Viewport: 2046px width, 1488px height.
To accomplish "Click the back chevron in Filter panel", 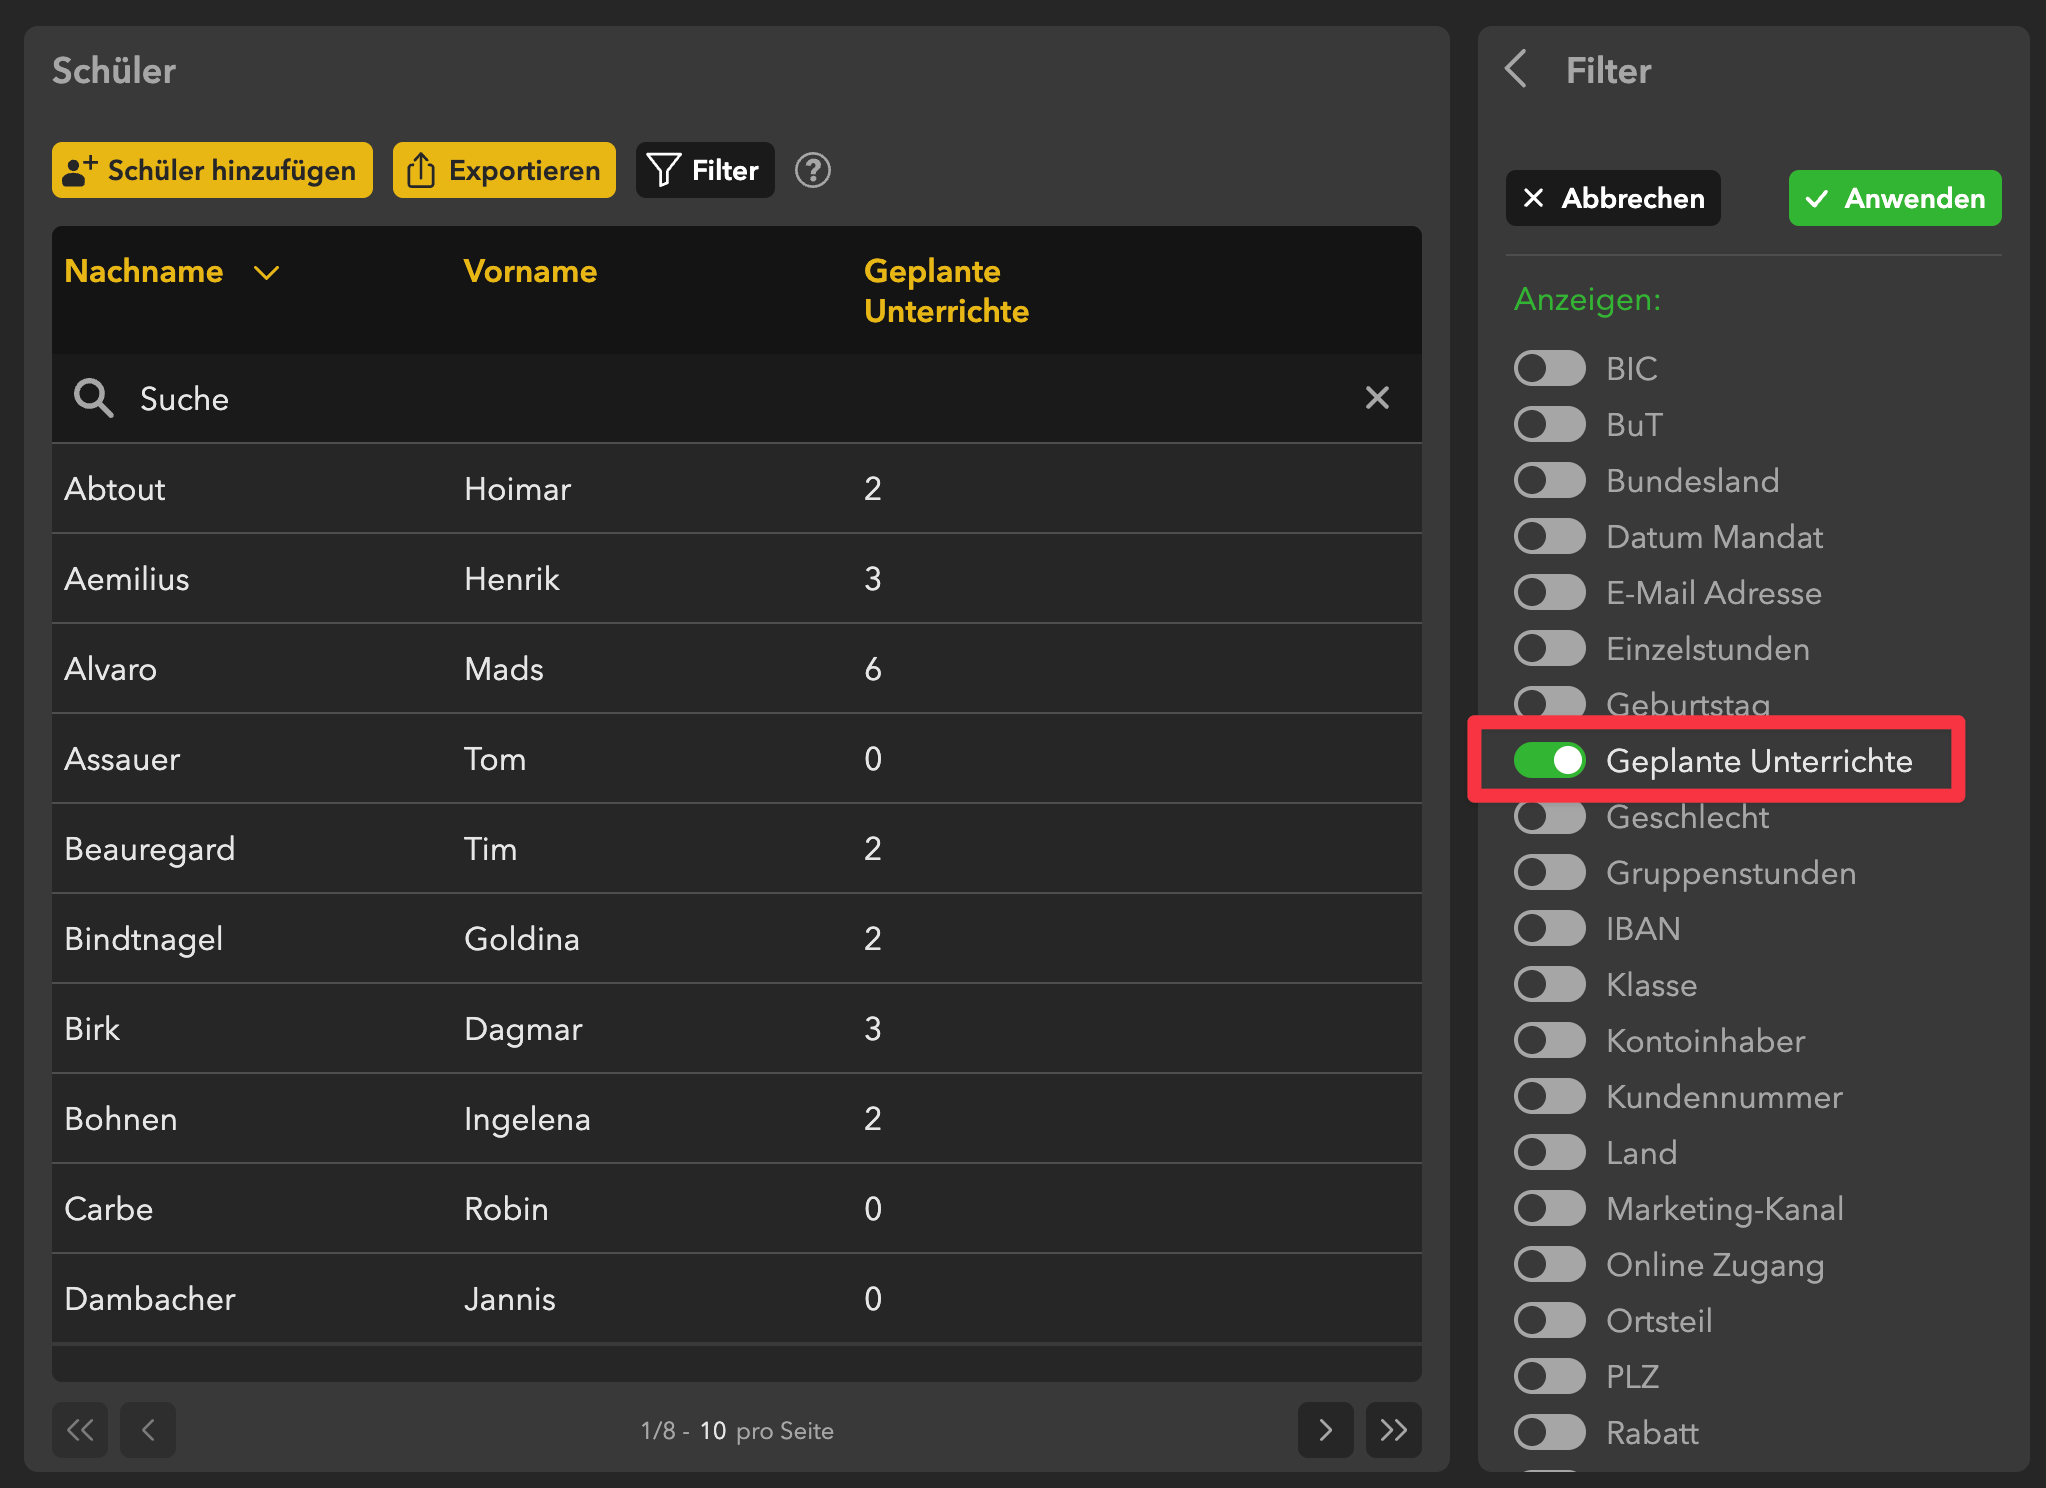I will (x=1516, y=70).
